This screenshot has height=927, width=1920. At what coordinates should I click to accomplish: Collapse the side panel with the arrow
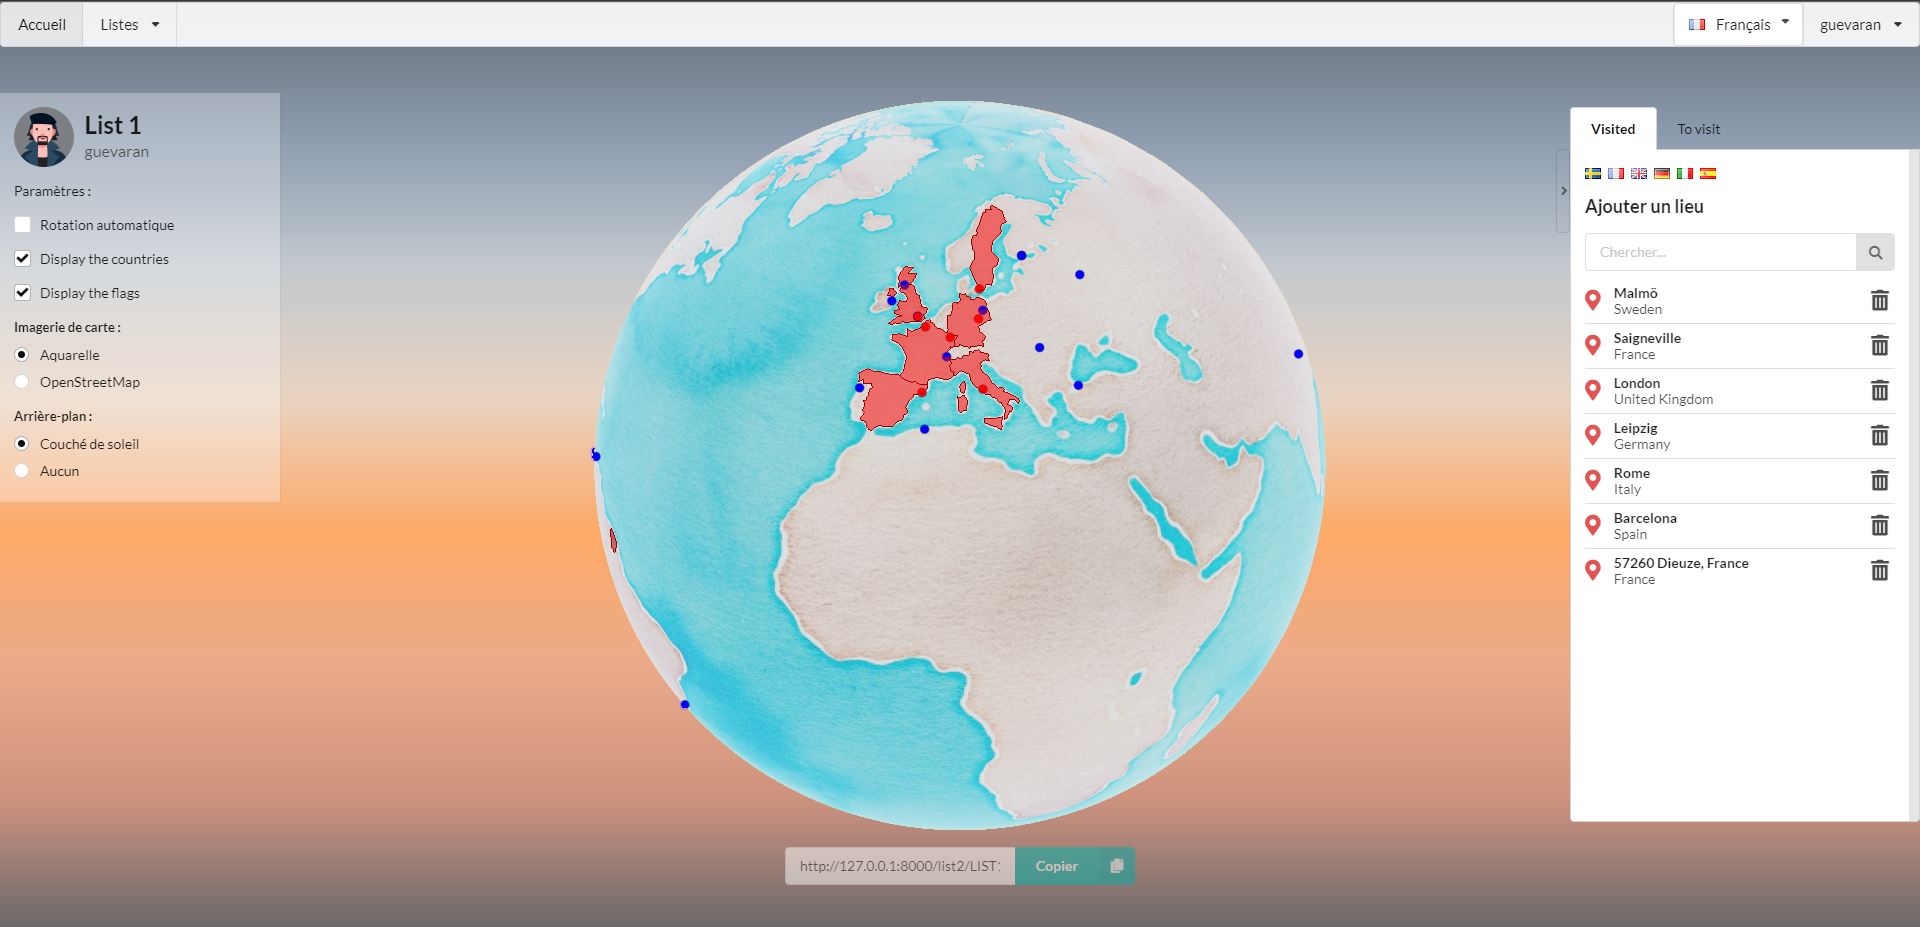point(1563,191)
